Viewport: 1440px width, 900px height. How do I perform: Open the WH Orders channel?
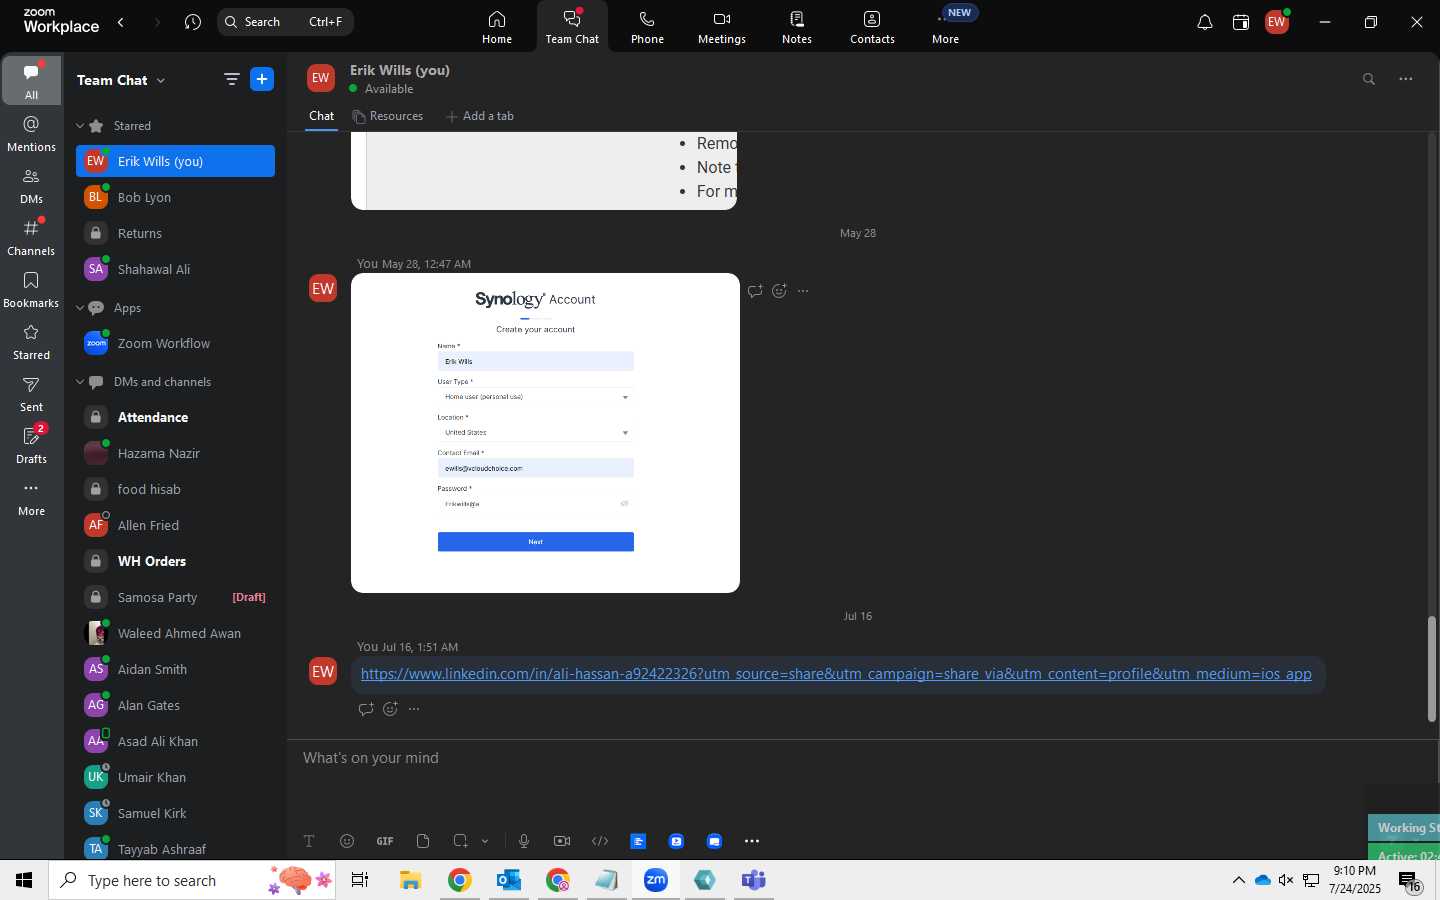(175, 561)
